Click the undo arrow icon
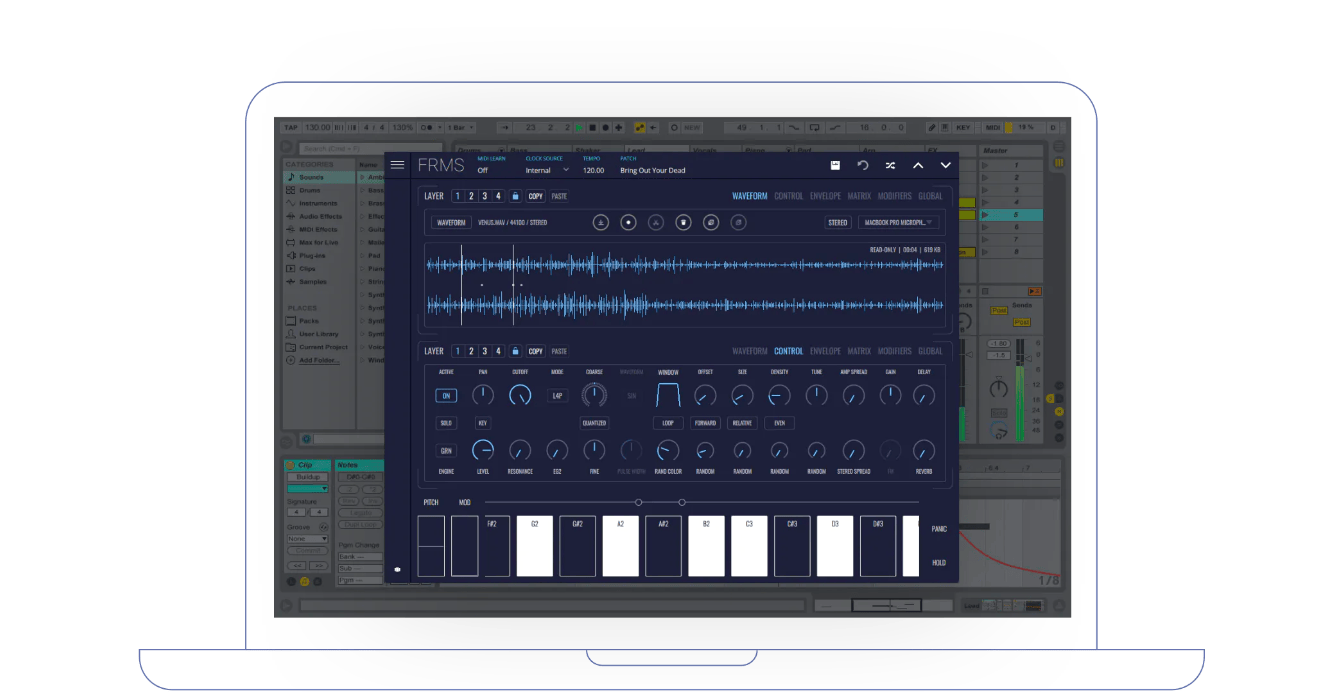The width and height of the screenshot is (1344, 692). click(x=862, y=165)
